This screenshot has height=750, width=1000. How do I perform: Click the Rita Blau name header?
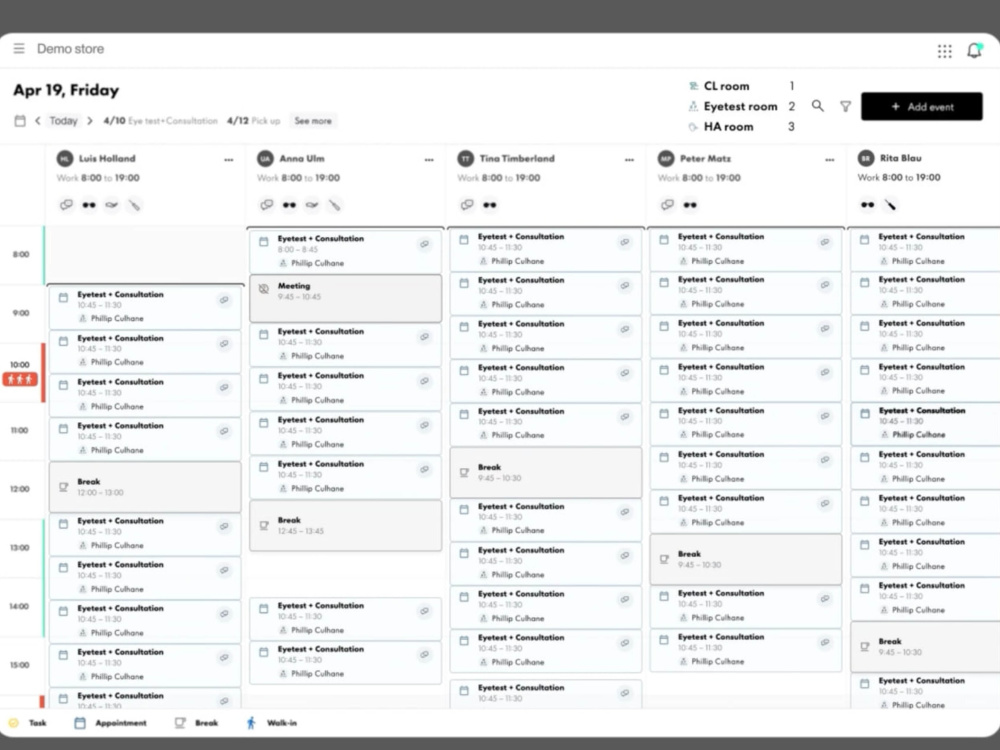(x=901, y=158)
